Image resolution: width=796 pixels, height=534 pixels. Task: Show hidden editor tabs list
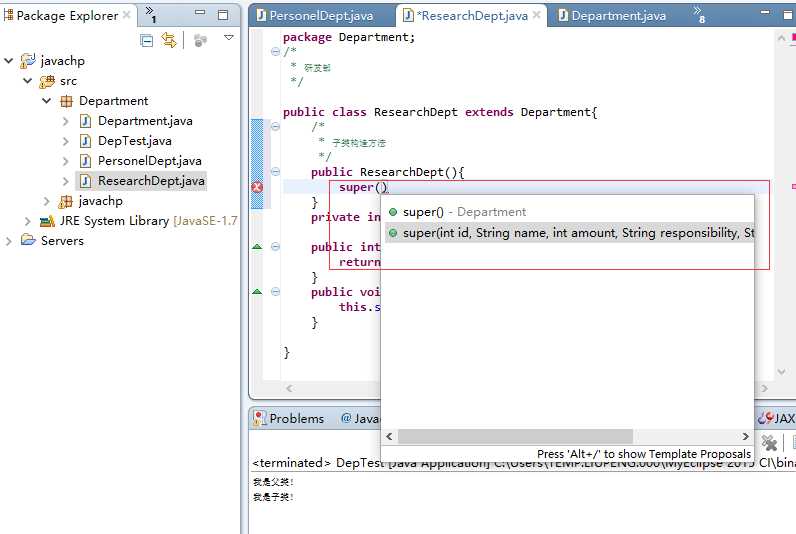[700, 14]
